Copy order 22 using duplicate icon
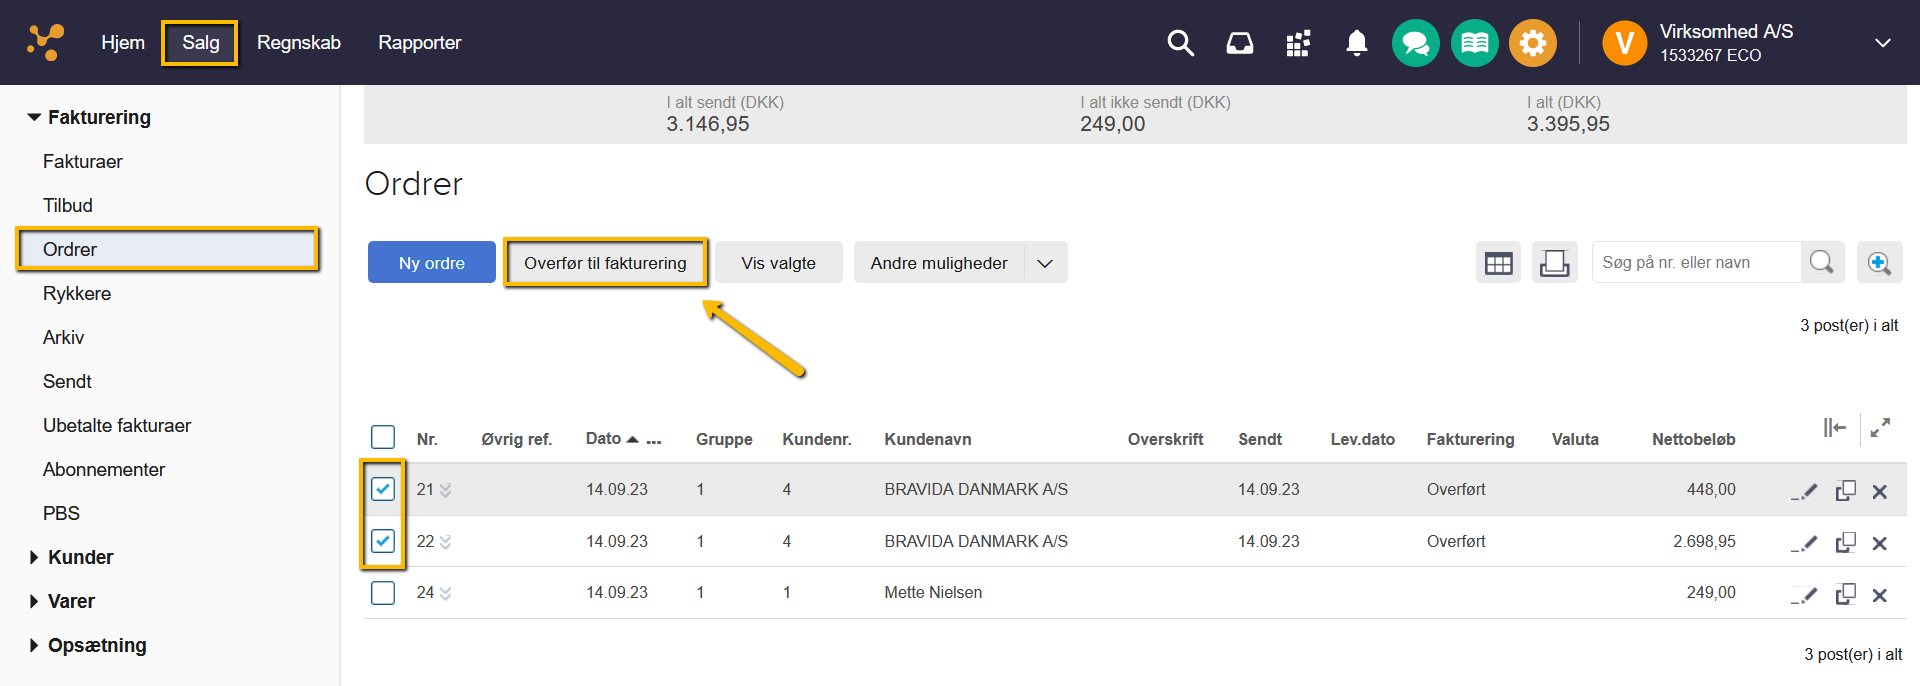Screen dimensions: 1920x686 [1845, 543]
